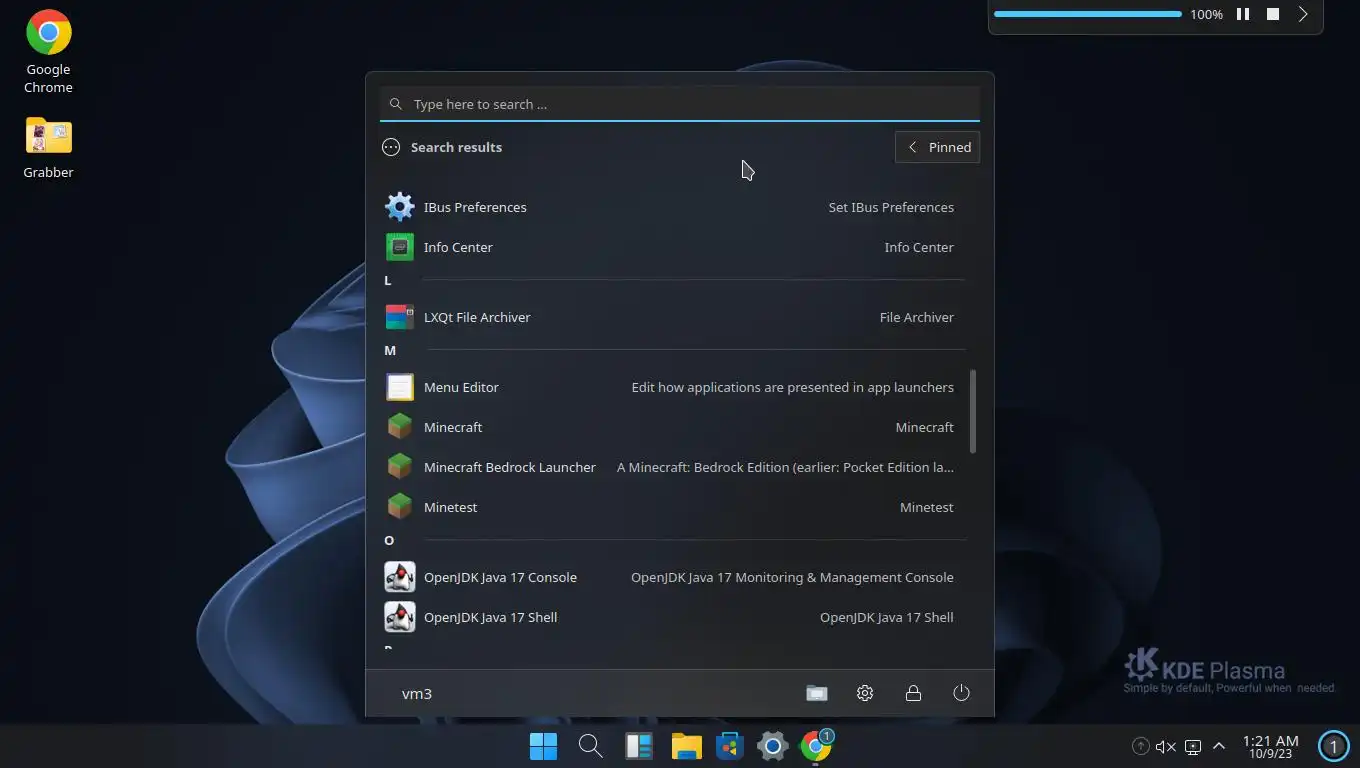Launch Menu Editor icon
The height and width of the screenshot is (768, 1360).
coord(400,387)
